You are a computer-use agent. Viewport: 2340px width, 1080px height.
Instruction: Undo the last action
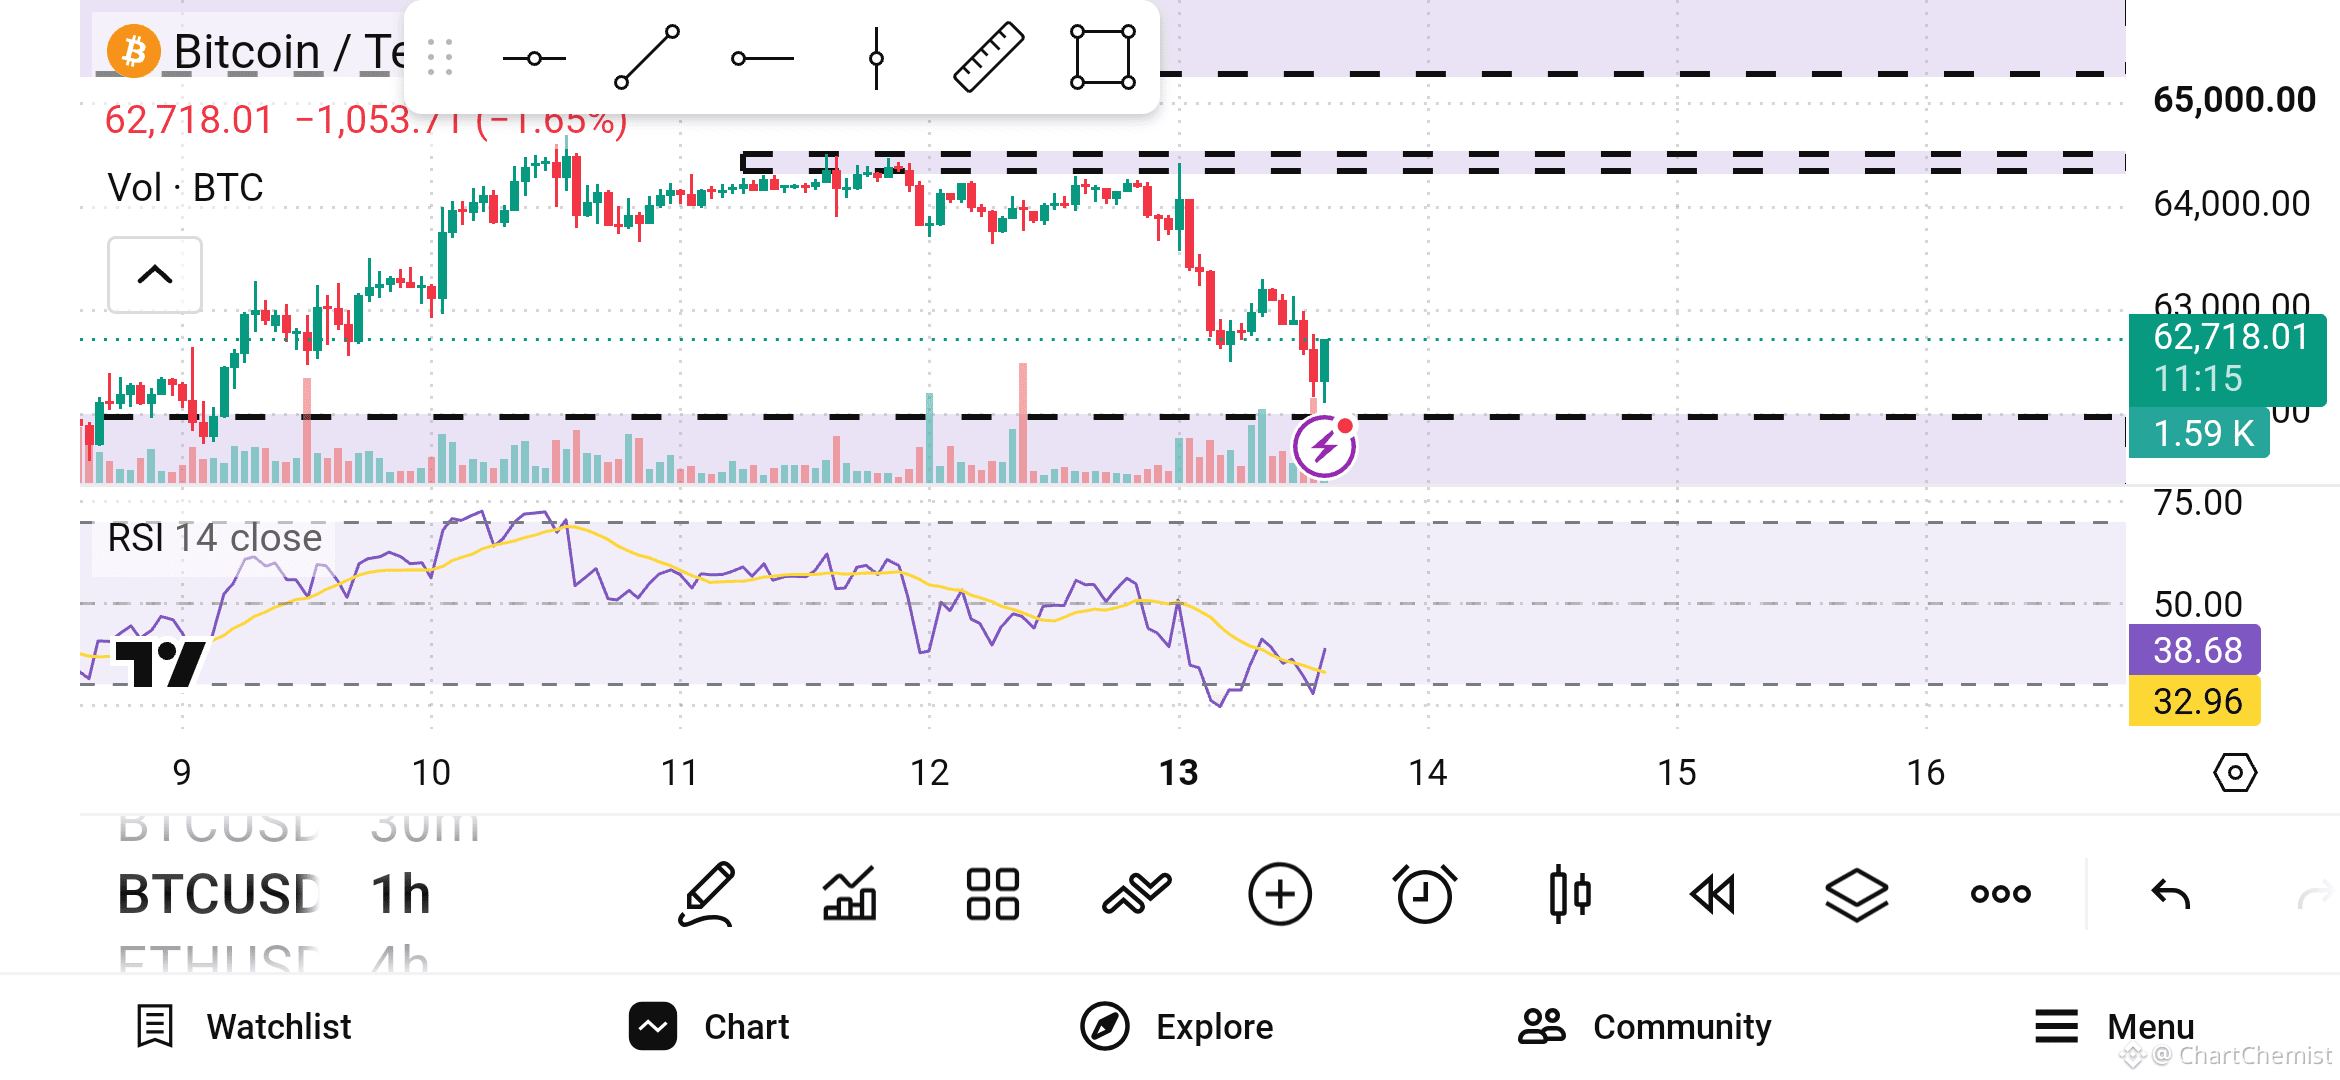[2170, 894]
